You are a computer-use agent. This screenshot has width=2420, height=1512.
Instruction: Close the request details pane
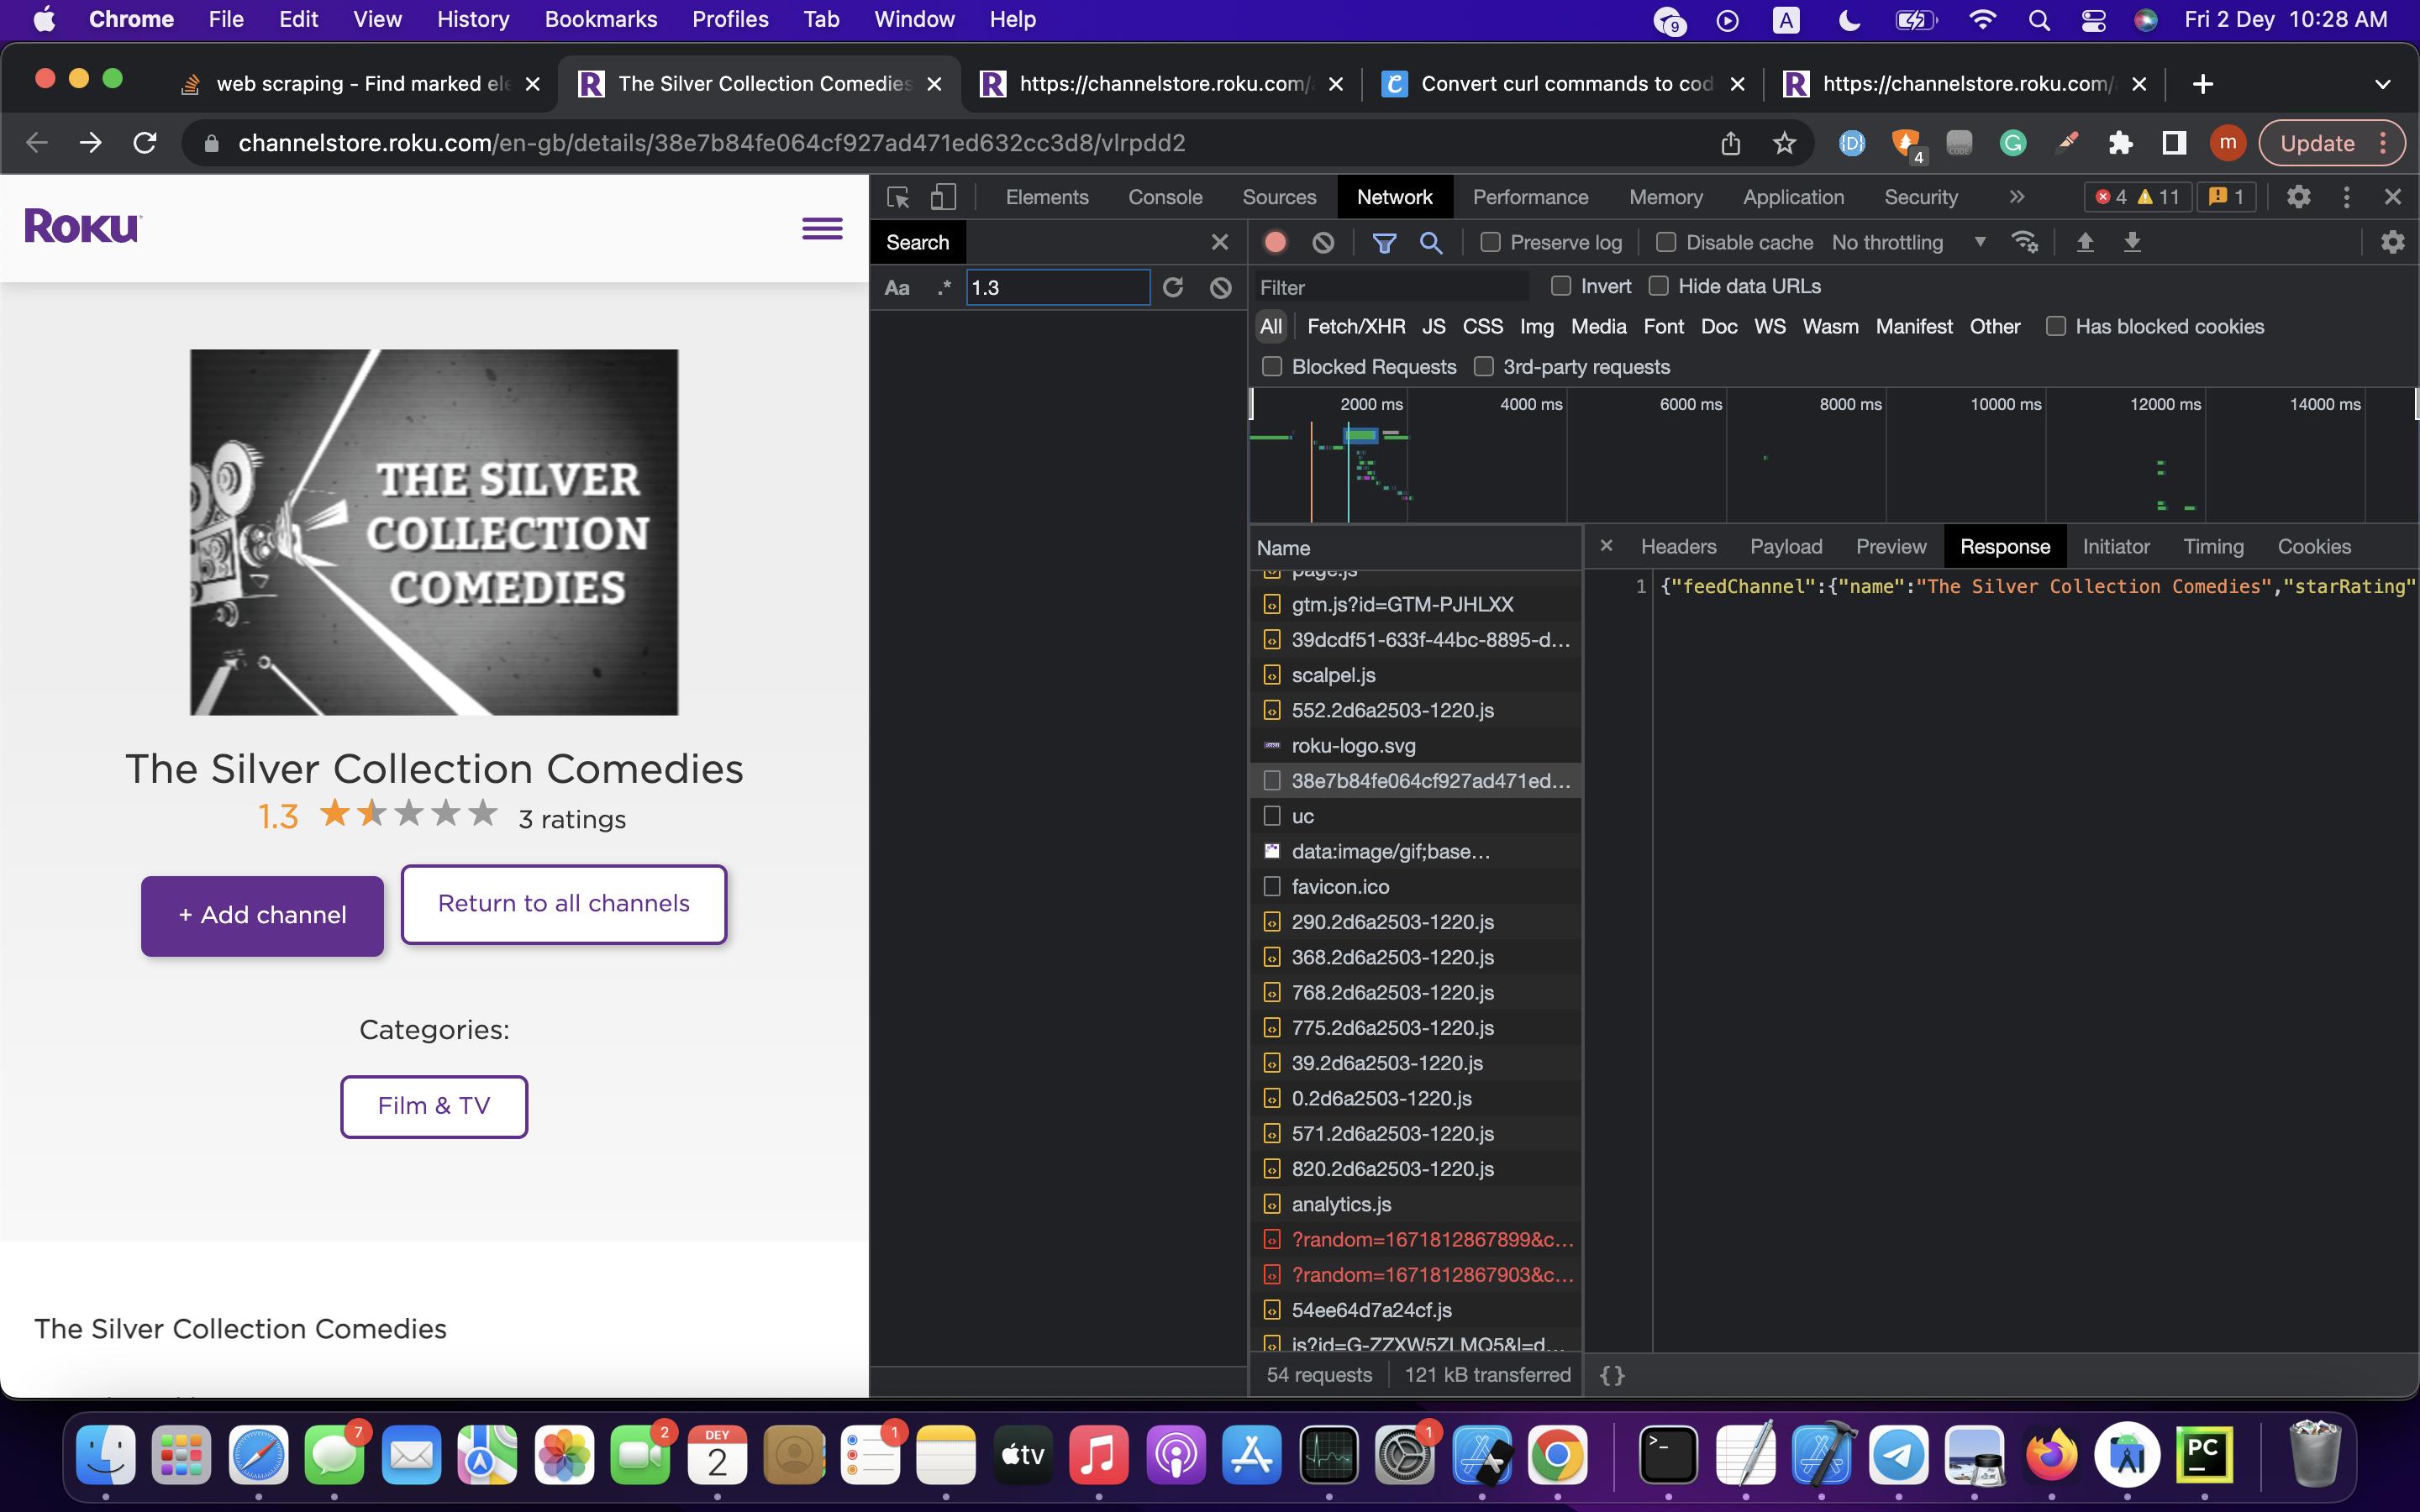(x=1606, y=546)
